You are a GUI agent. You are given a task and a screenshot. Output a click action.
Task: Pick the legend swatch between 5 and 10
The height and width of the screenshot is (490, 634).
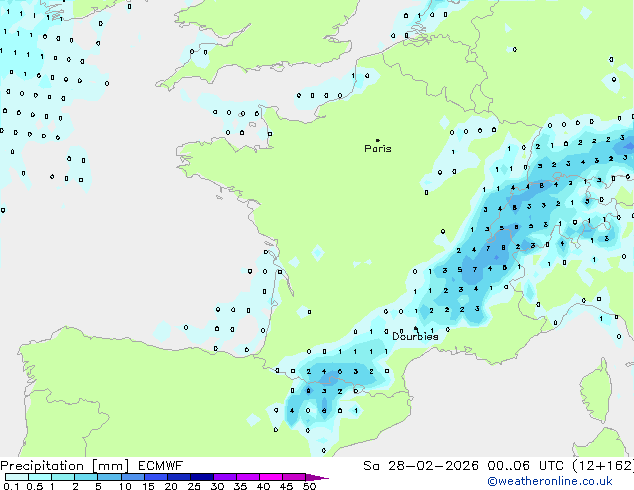(109, 477)
